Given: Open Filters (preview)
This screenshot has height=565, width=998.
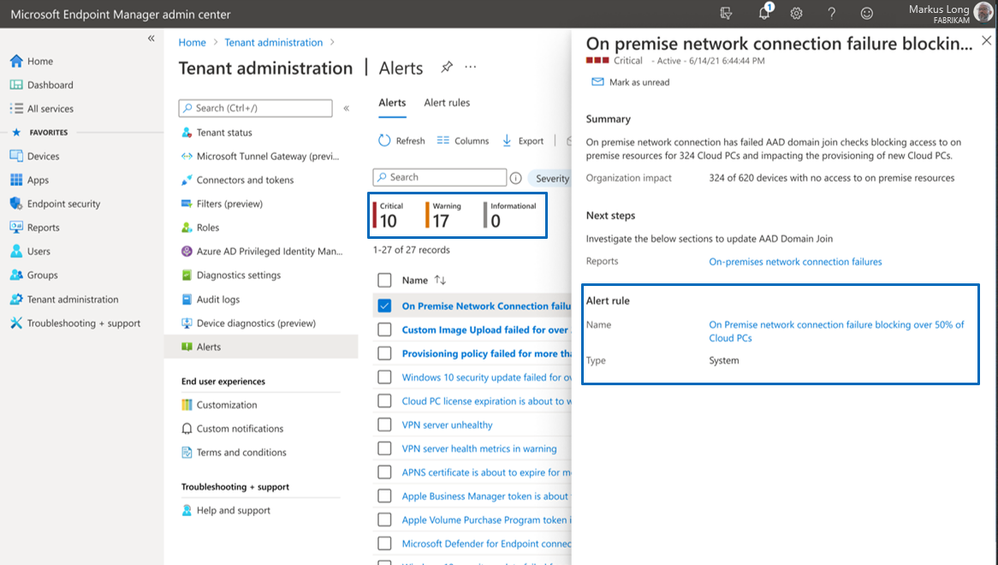Looking at the screenshot, I should click(x=222, y=204).
